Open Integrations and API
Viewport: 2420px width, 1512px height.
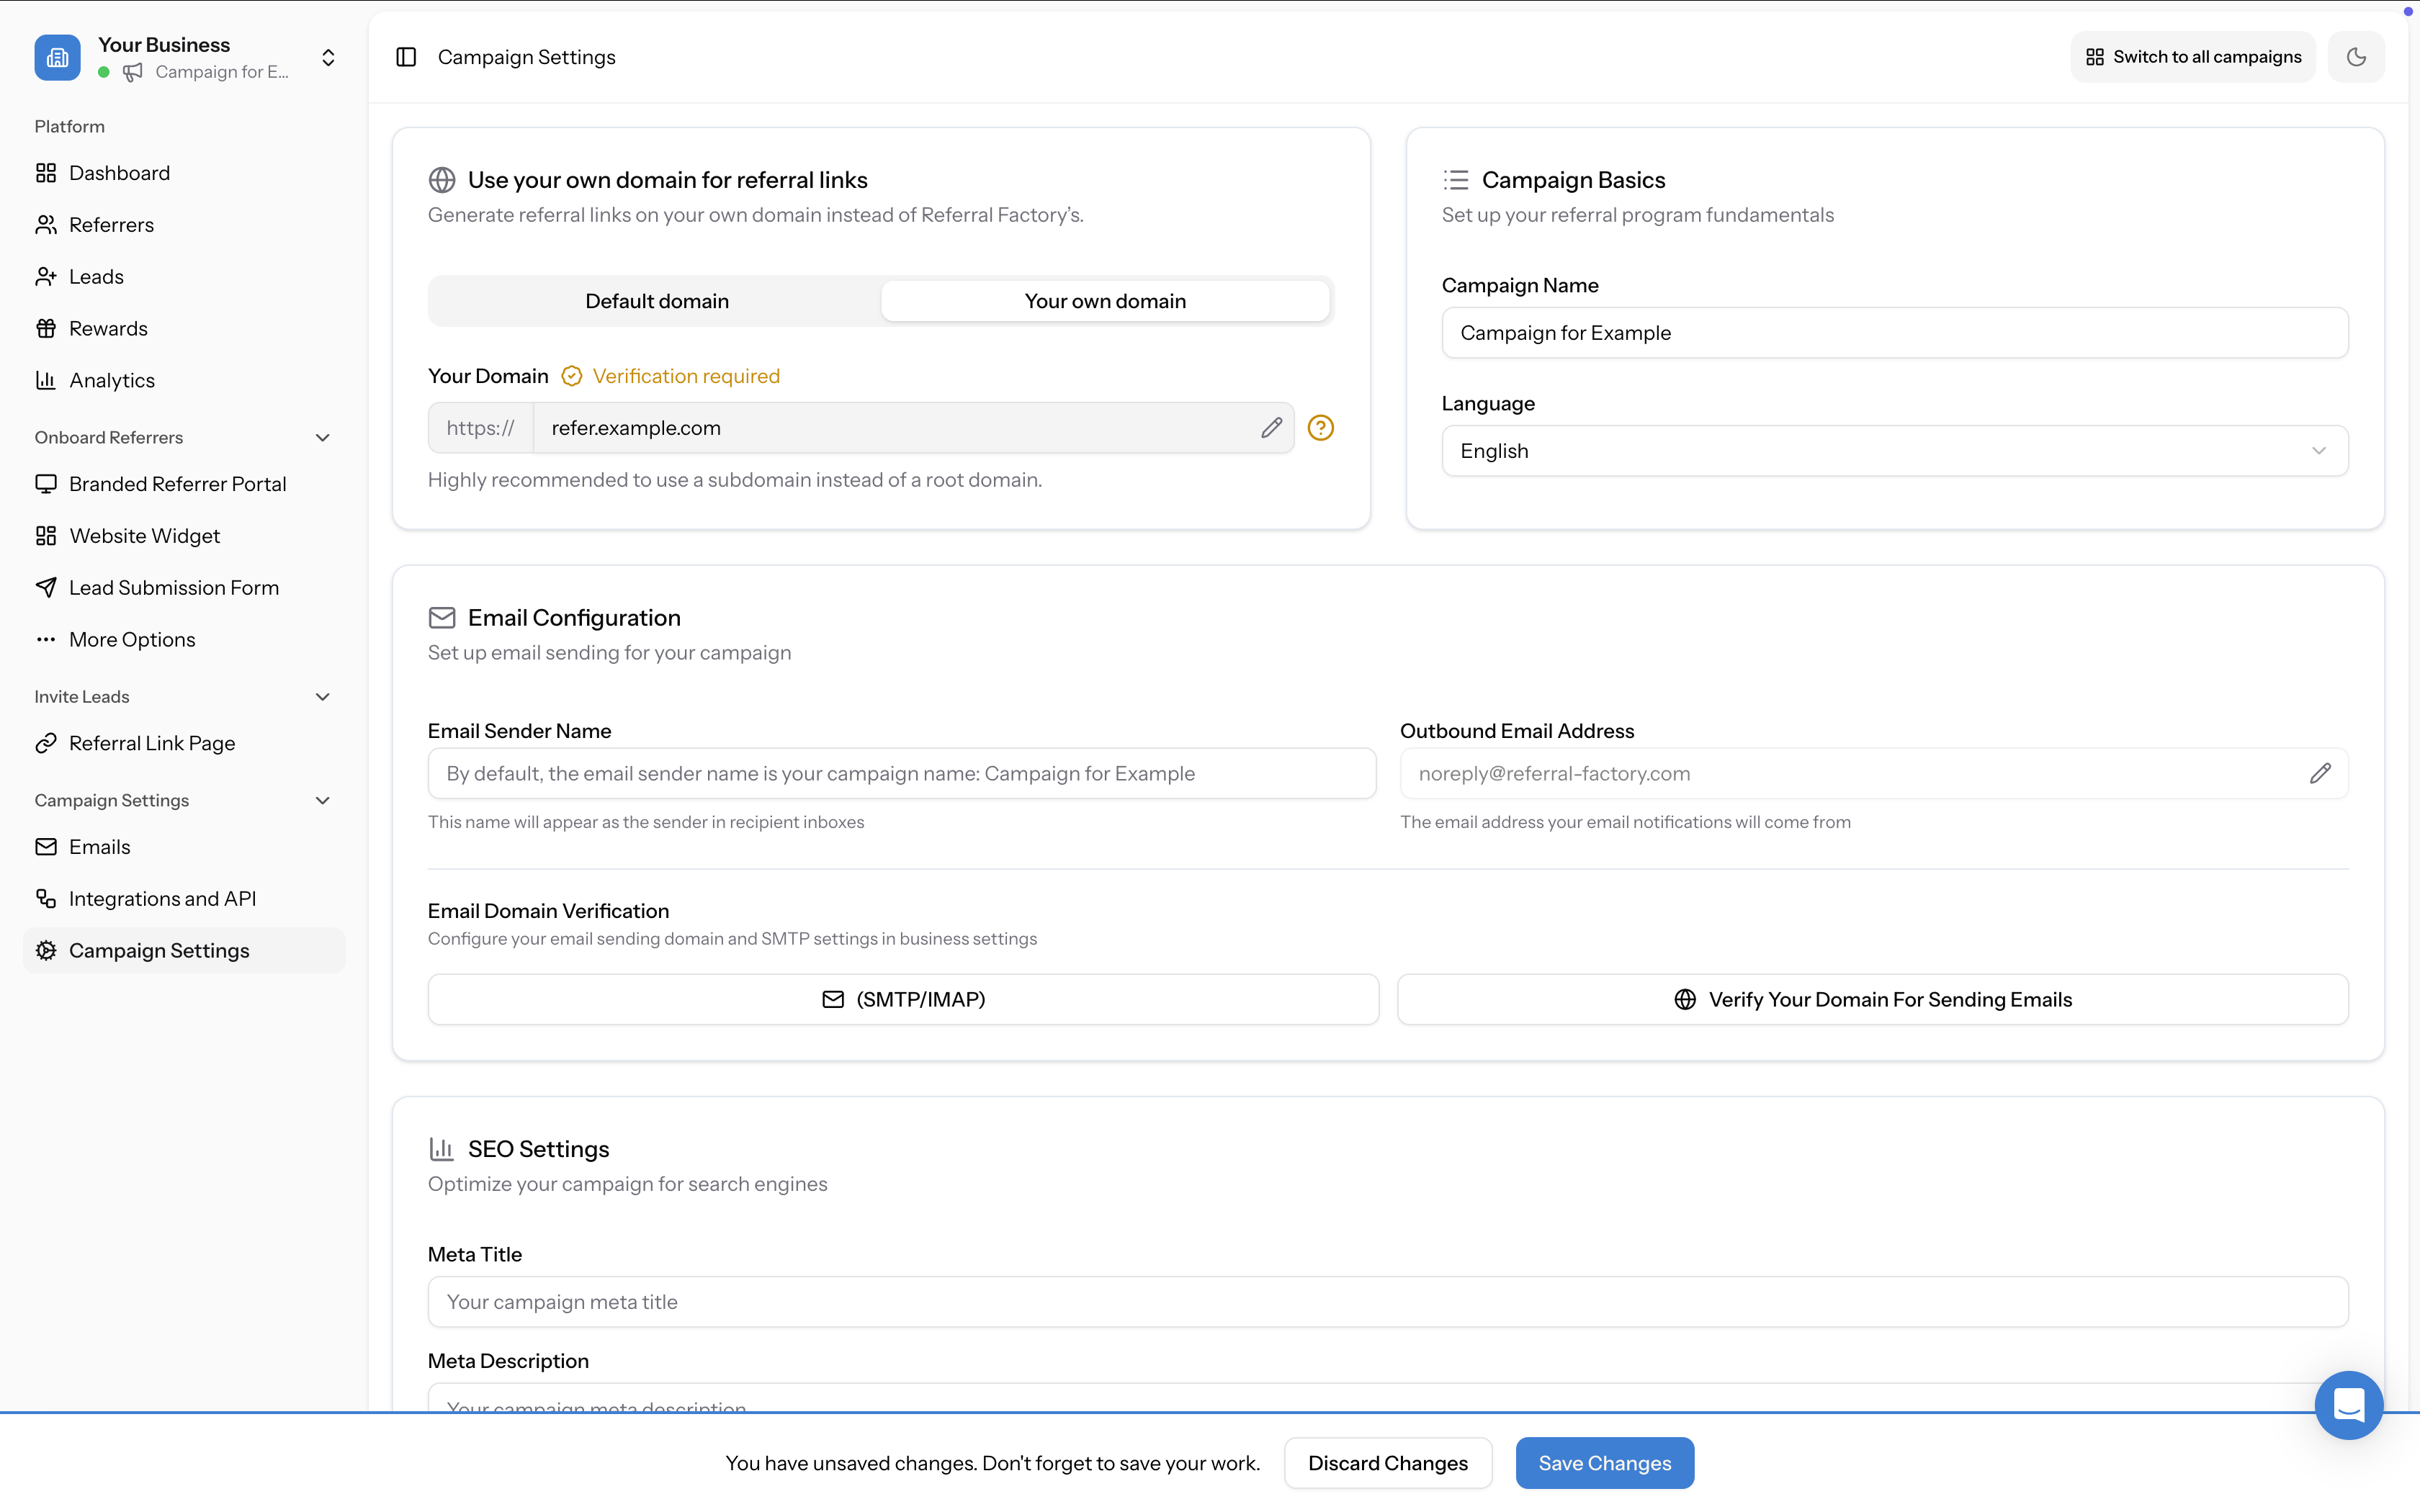[x=163, y=898]
